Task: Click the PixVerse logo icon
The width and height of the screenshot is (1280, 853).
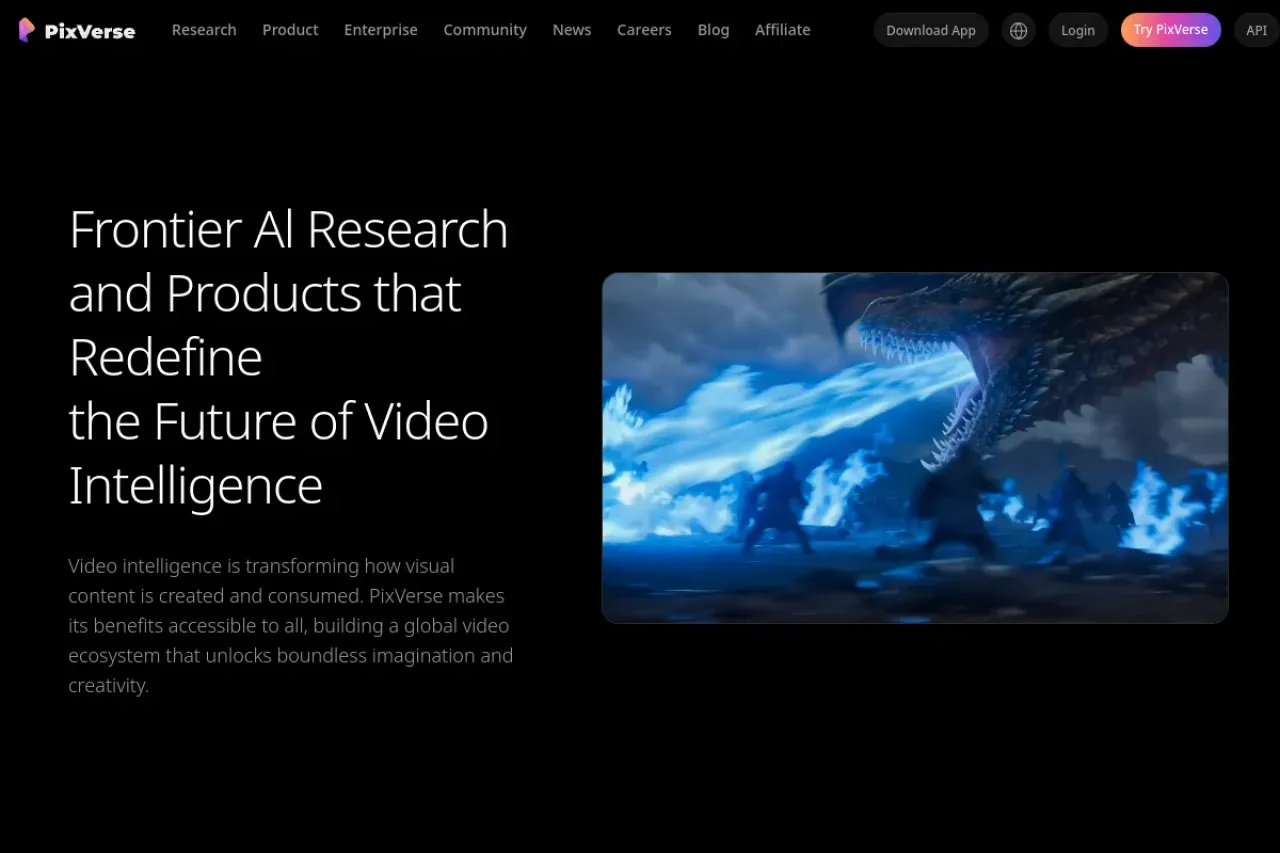Action: coord(27,30)
